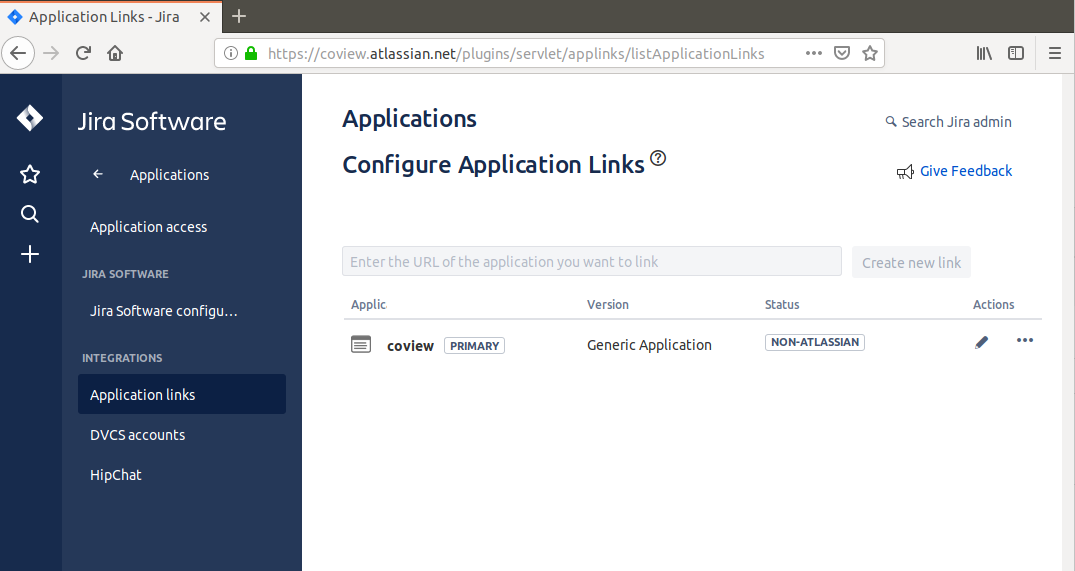
Task: Go back using arrow beside Applications in sidebar
Action: pos(98,174)
